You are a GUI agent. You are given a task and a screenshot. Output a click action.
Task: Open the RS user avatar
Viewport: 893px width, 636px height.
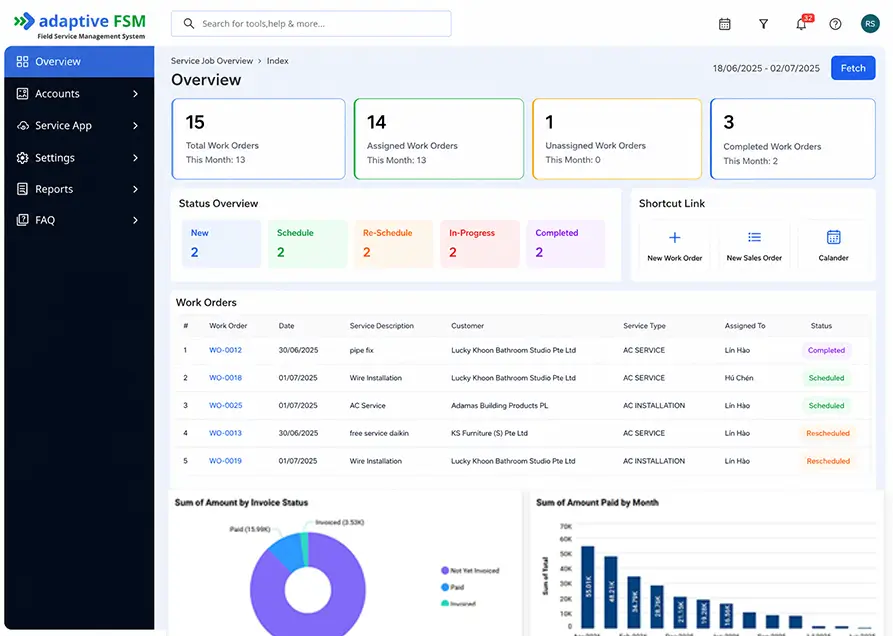click(x=870, y=23)
